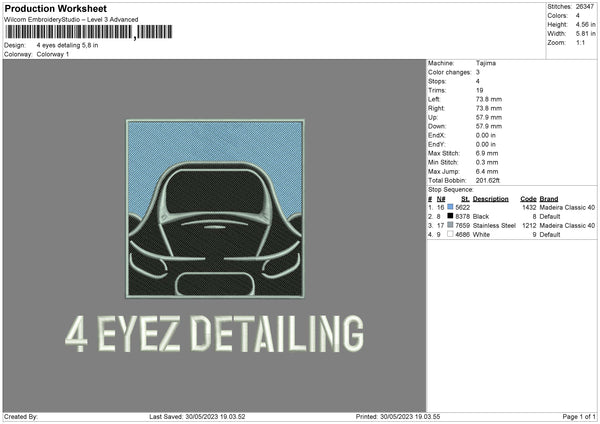Click the Stainless Steel 7659 color swatch
600x424 pixels.
450,225
